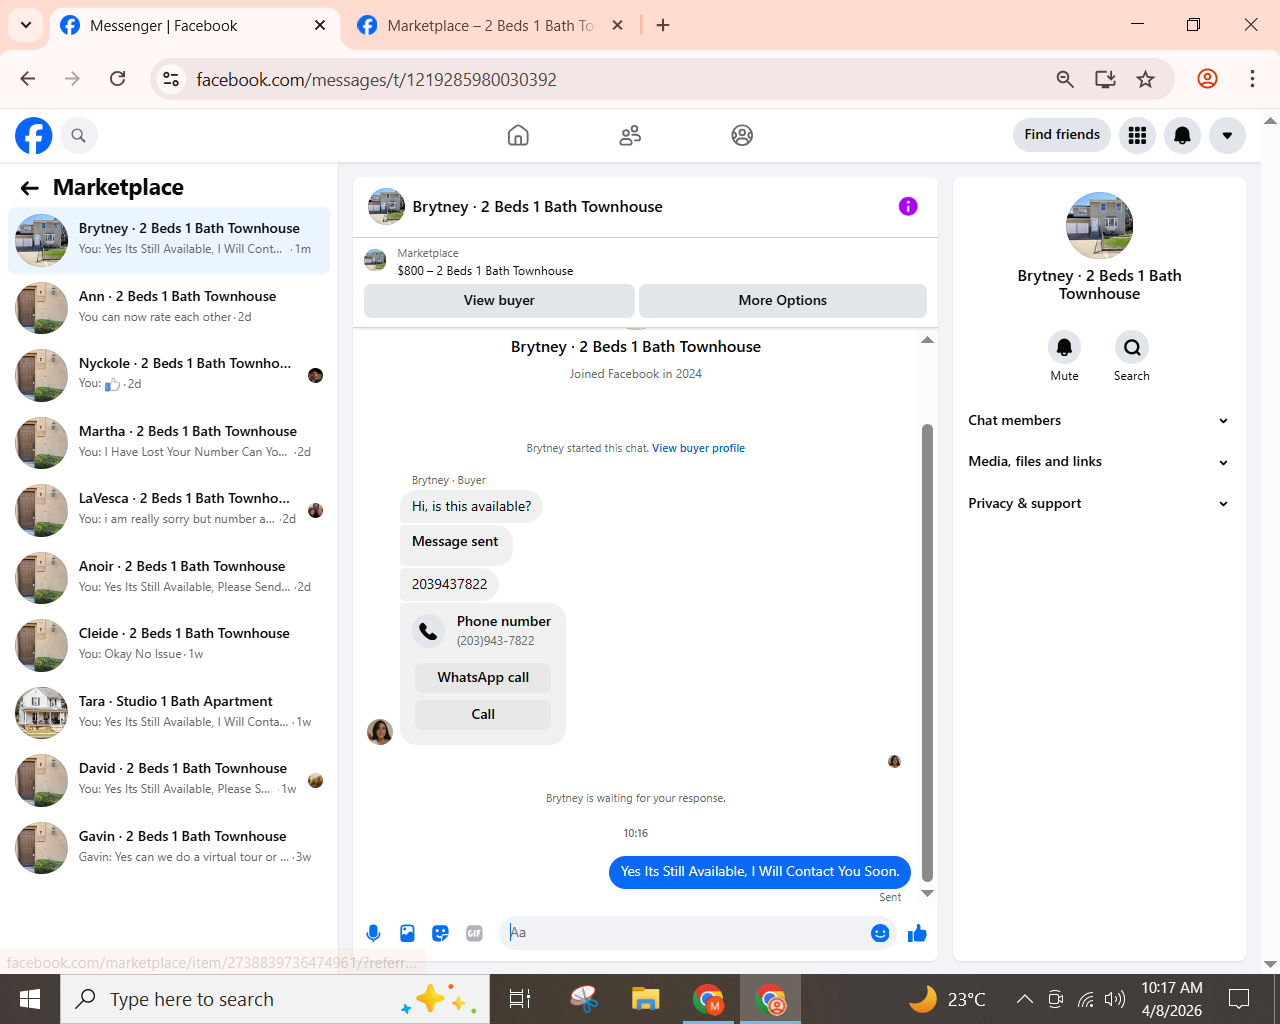Open the Tara Studio 1 Bath Apartment chat
1280x1024 pixels.
pyautogui.click(x=169, y=712)
